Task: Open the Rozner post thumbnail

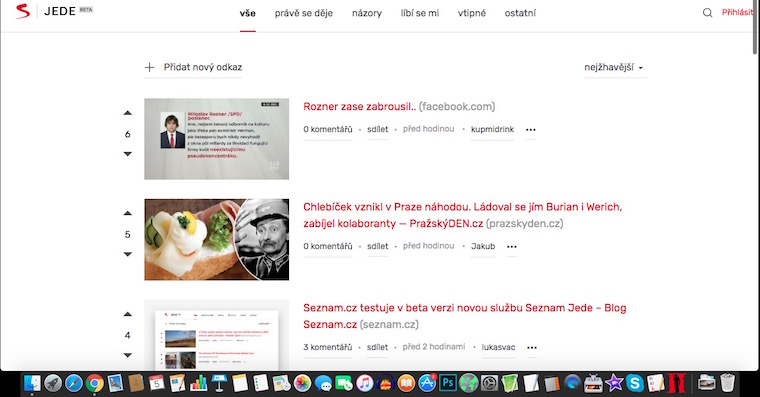Action: (217, 139)
